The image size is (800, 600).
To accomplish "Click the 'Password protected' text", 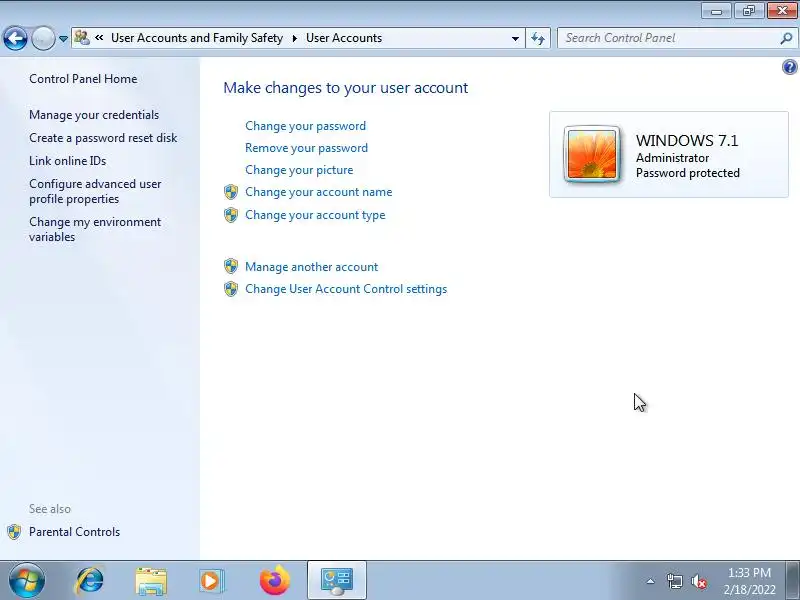I will (x=687, y=173).
